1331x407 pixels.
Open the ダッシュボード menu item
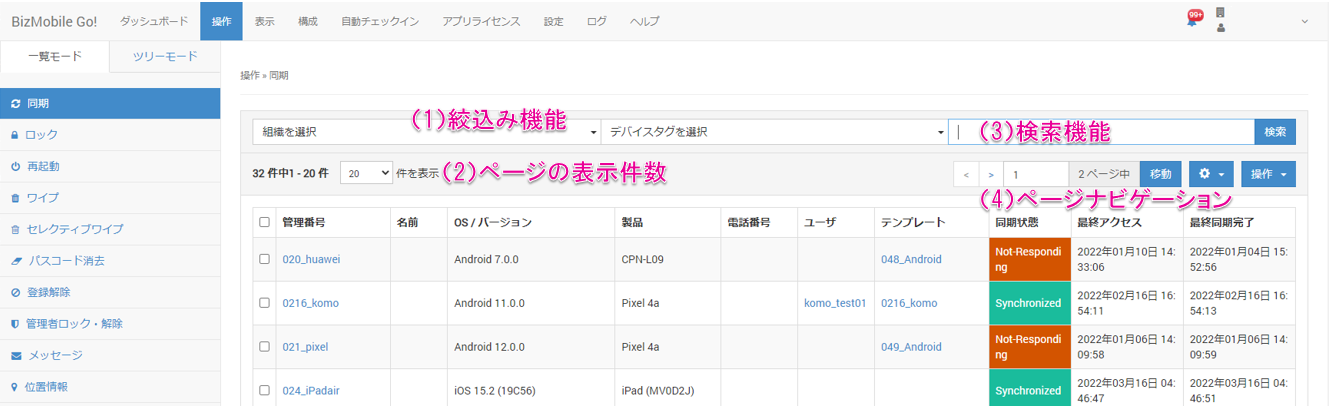[153, 21]
